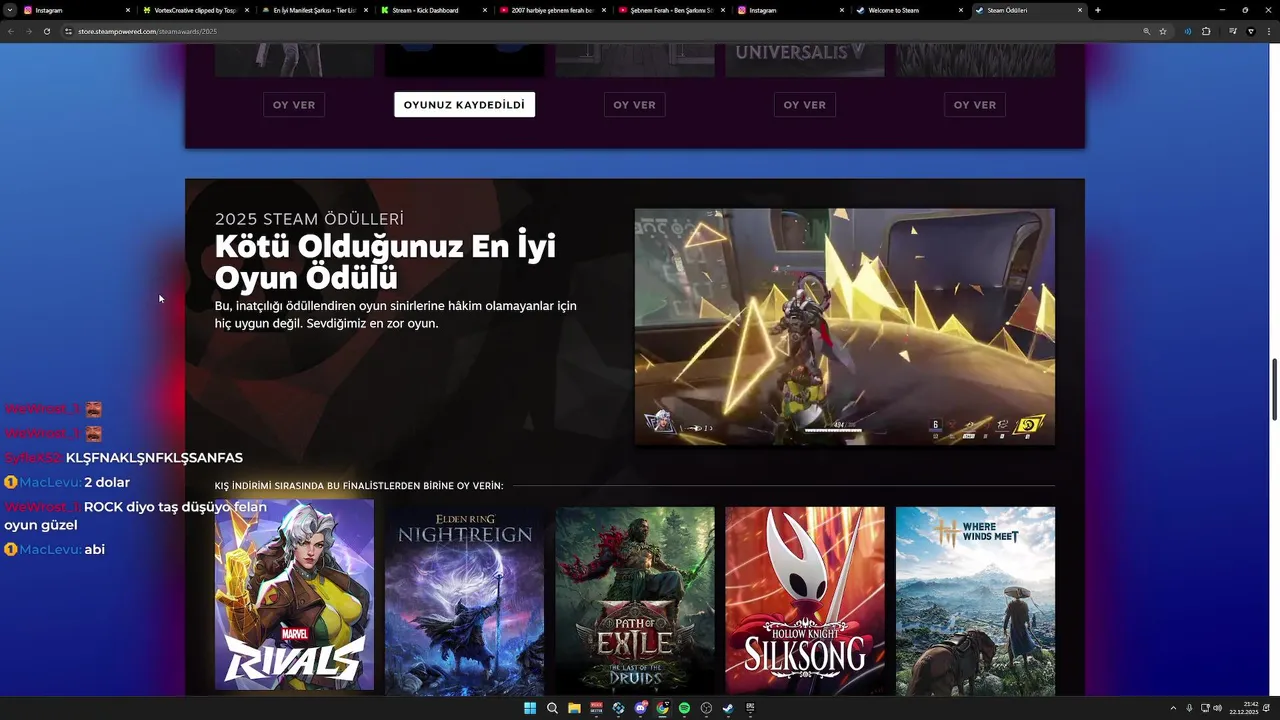Screen dimensions: 1280x720
Task: Click the chat message 2 dolar
Action: (107, 482)
